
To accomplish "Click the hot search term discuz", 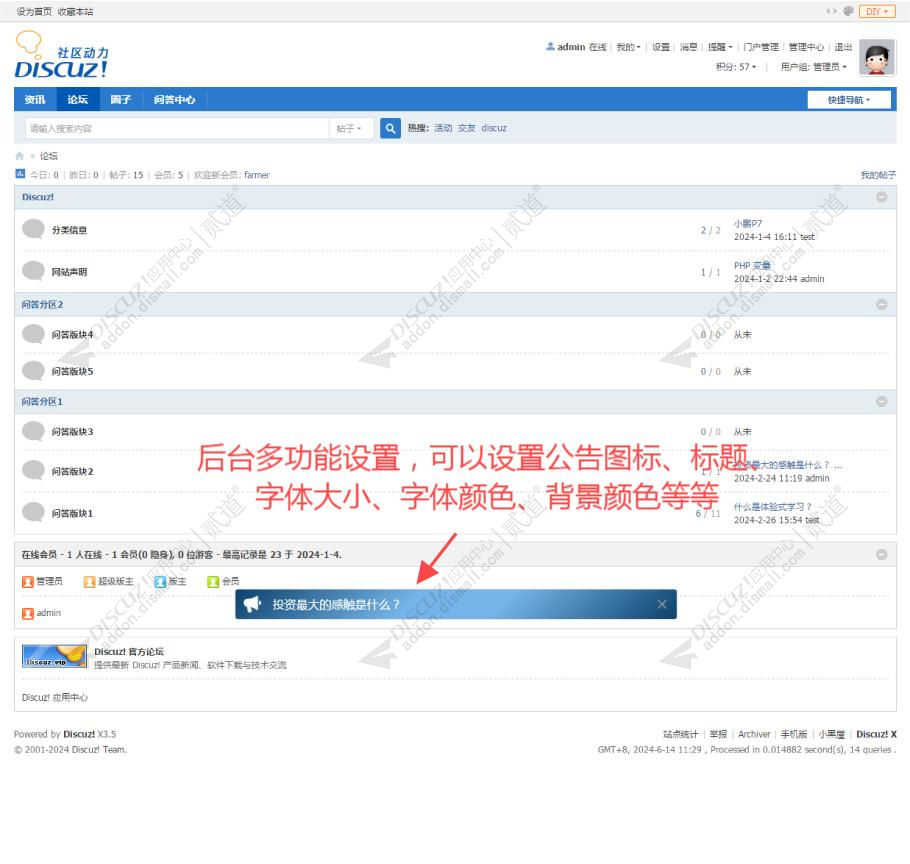I will 494,128.
